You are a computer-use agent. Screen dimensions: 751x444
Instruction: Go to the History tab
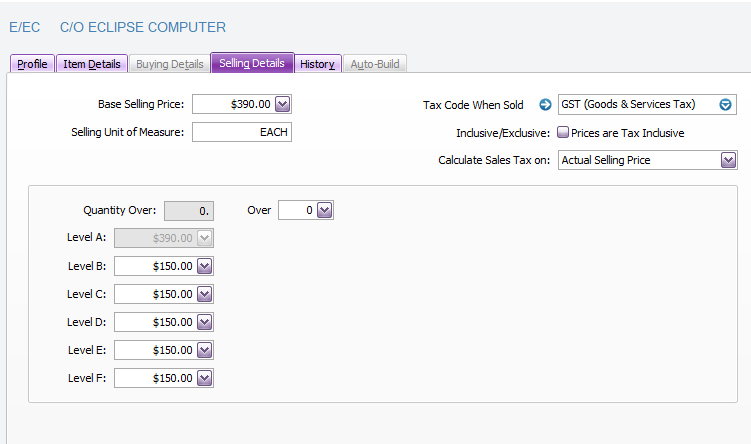click(317, 64)
